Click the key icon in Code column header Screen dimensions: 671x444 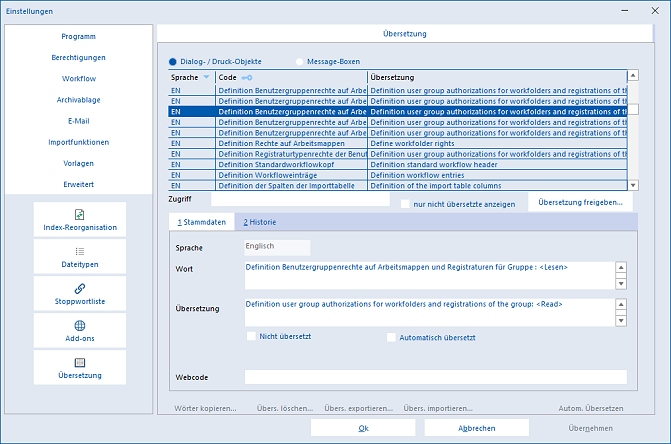247,77
